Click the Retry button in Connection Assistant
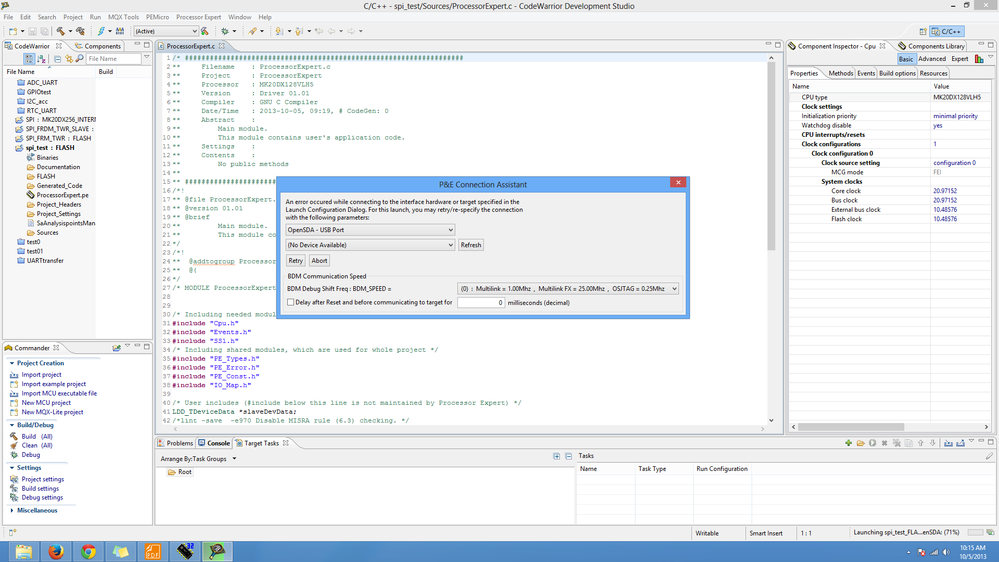 tap(296, 261)
